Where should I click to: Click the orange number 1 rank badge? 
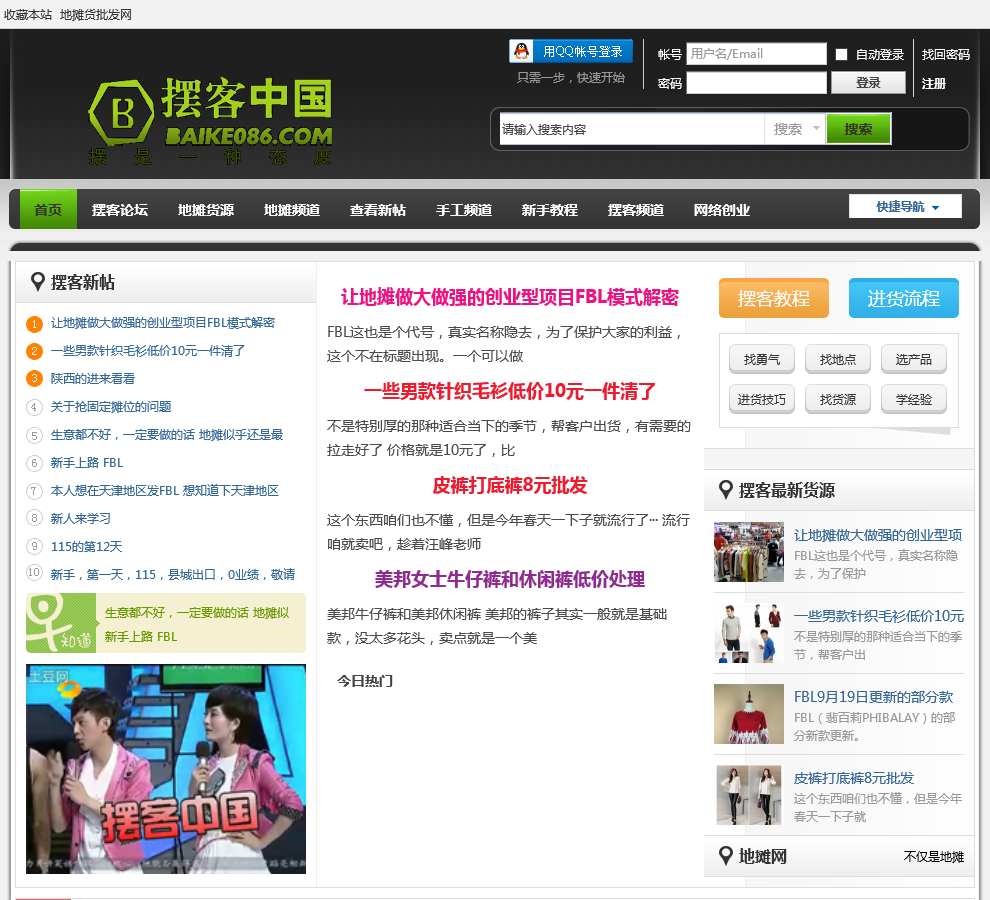[34, 324]
